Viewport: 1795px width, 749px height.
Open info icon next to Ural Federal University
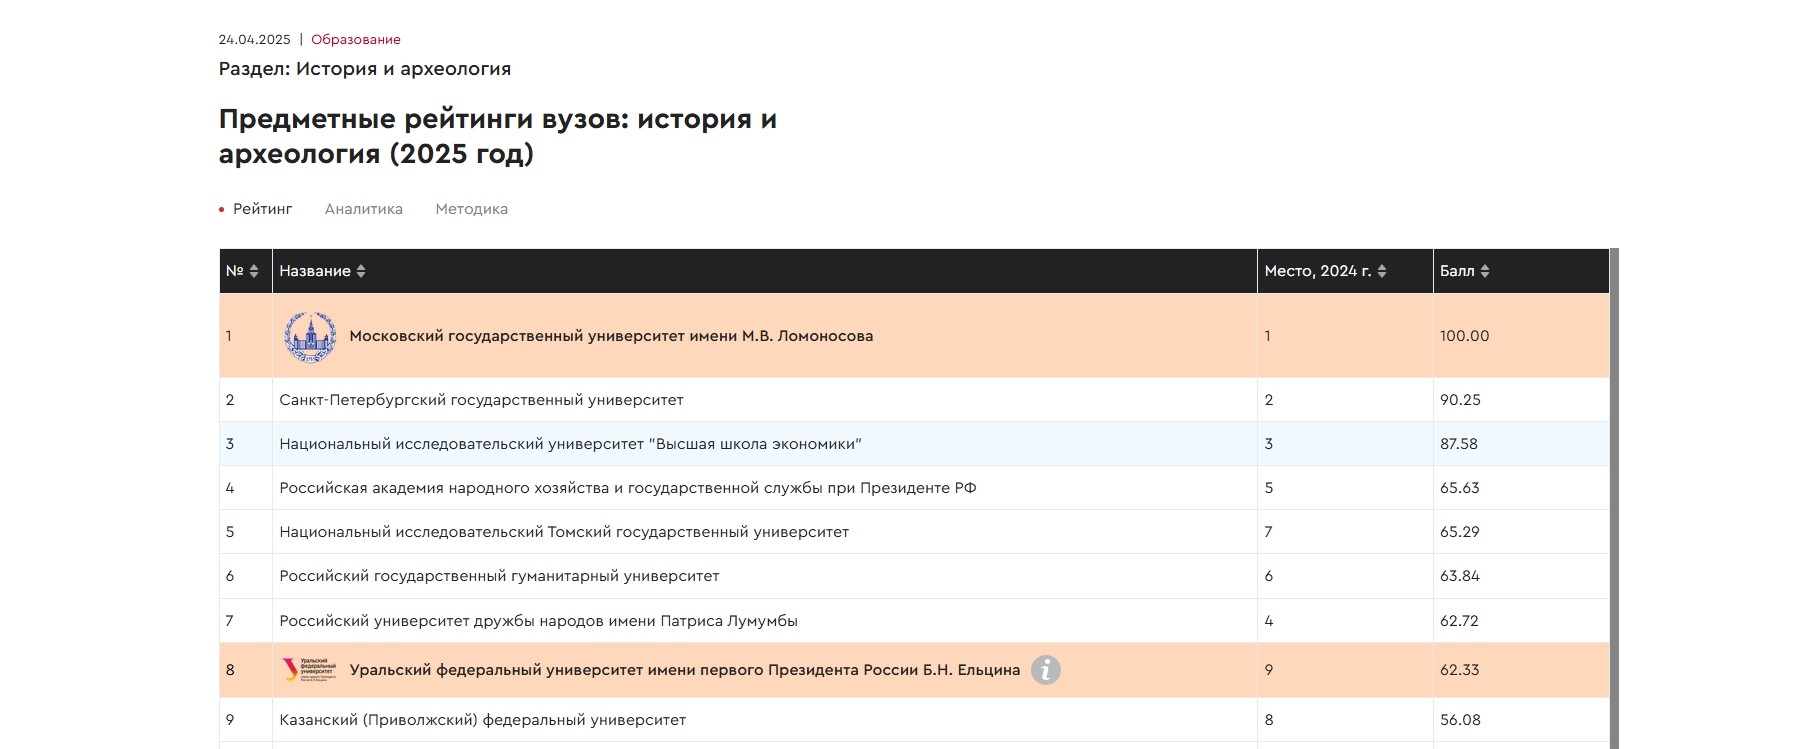[1046, 670]
